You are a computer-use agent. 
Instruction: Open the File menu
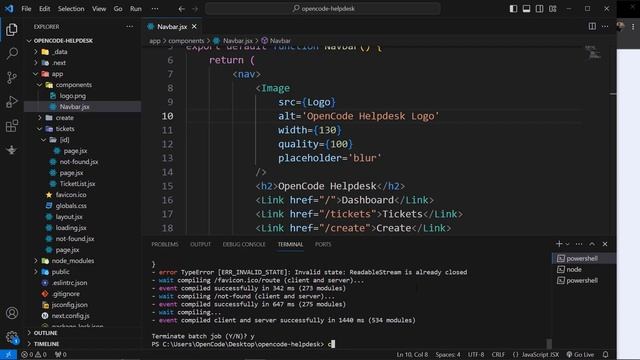coord(26,9)
